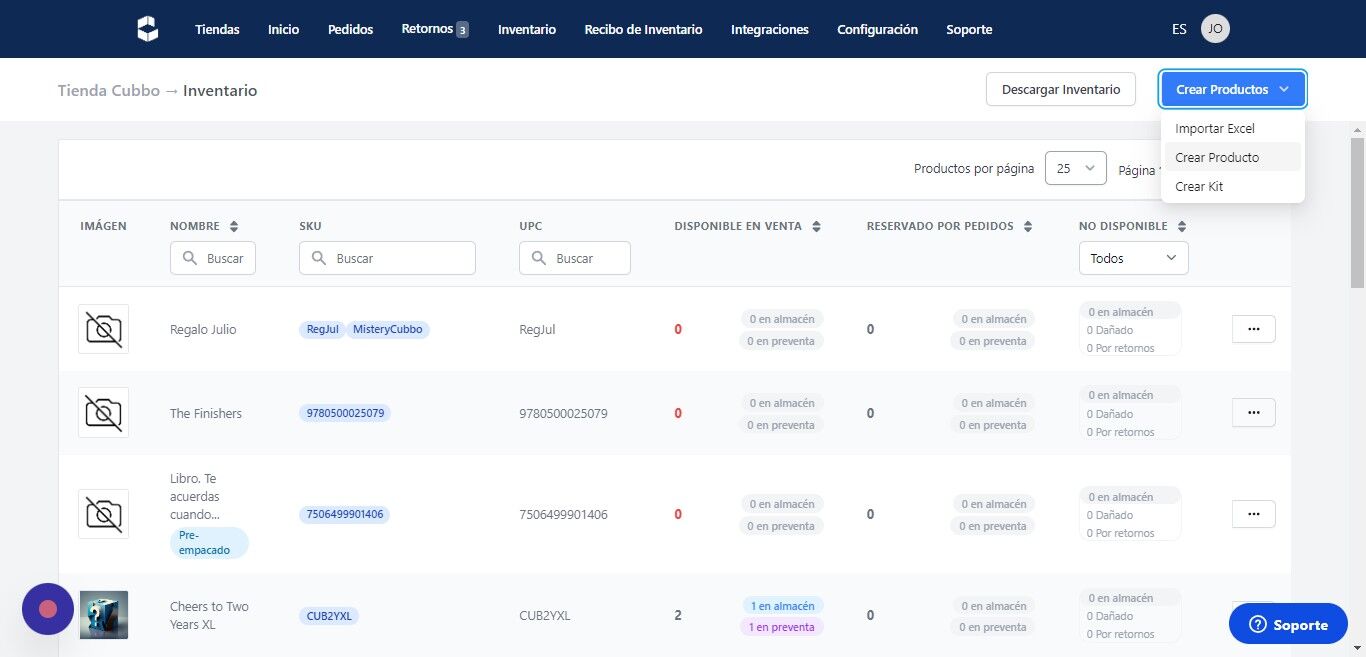Open Soporte in top navigation

coord(969,30)
